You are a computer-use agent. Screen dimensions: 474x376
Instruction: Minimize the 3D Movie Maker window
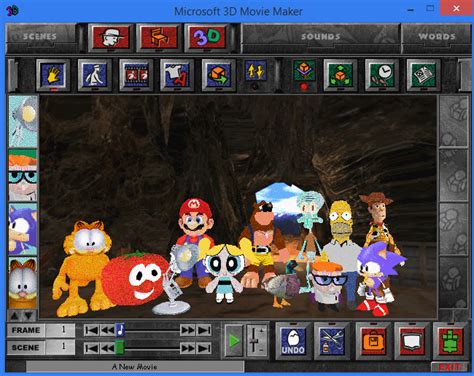coord(411,10)
